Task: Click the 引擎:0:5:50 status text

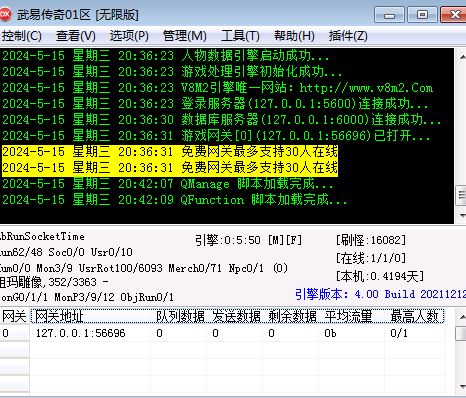Action: pos(248,240)
